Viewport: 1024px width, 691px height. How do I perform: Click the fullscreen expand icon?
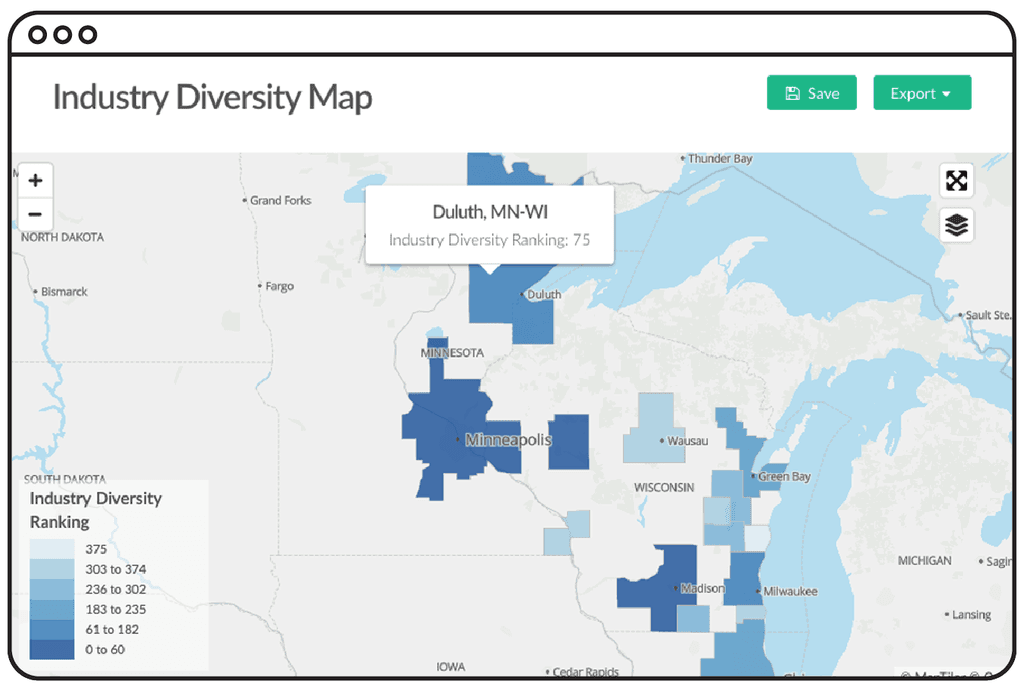[x=956, y=180]
